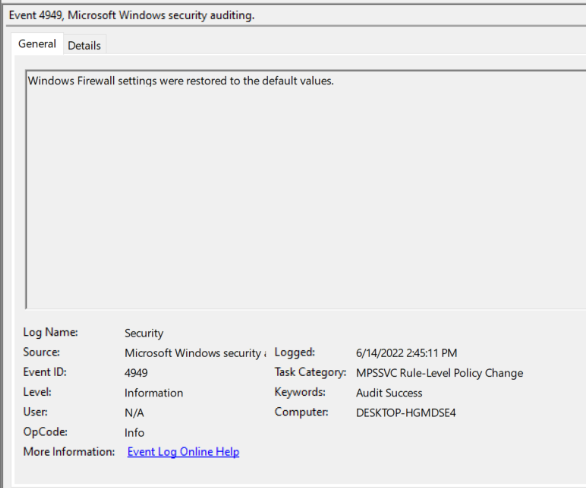Click the firewall settings restored message text

(181, 81)
